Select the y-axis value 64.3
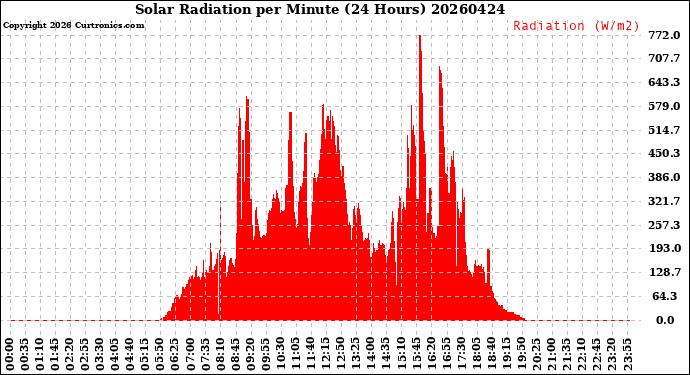This screenshot has height=375, width=690. (x=665, y=296)
